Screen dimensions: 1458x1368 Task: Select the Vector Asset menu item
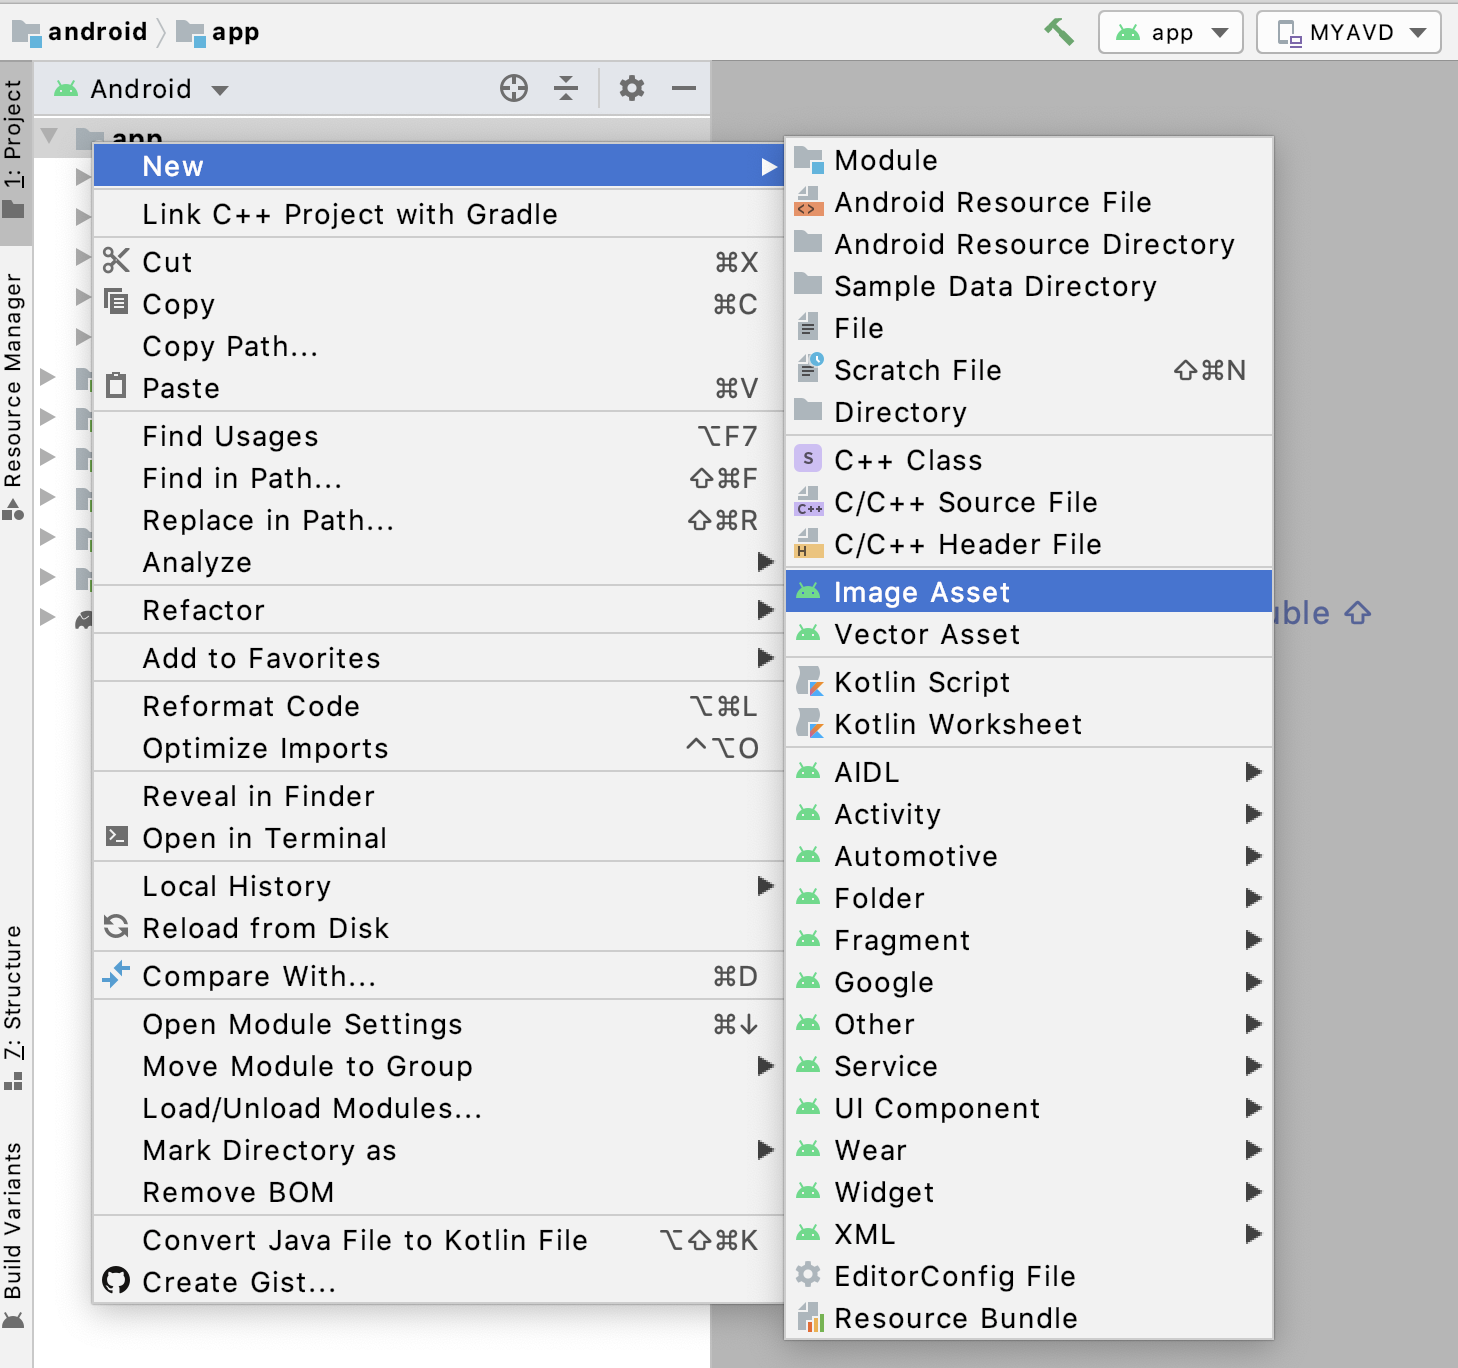coord(1029,634)
